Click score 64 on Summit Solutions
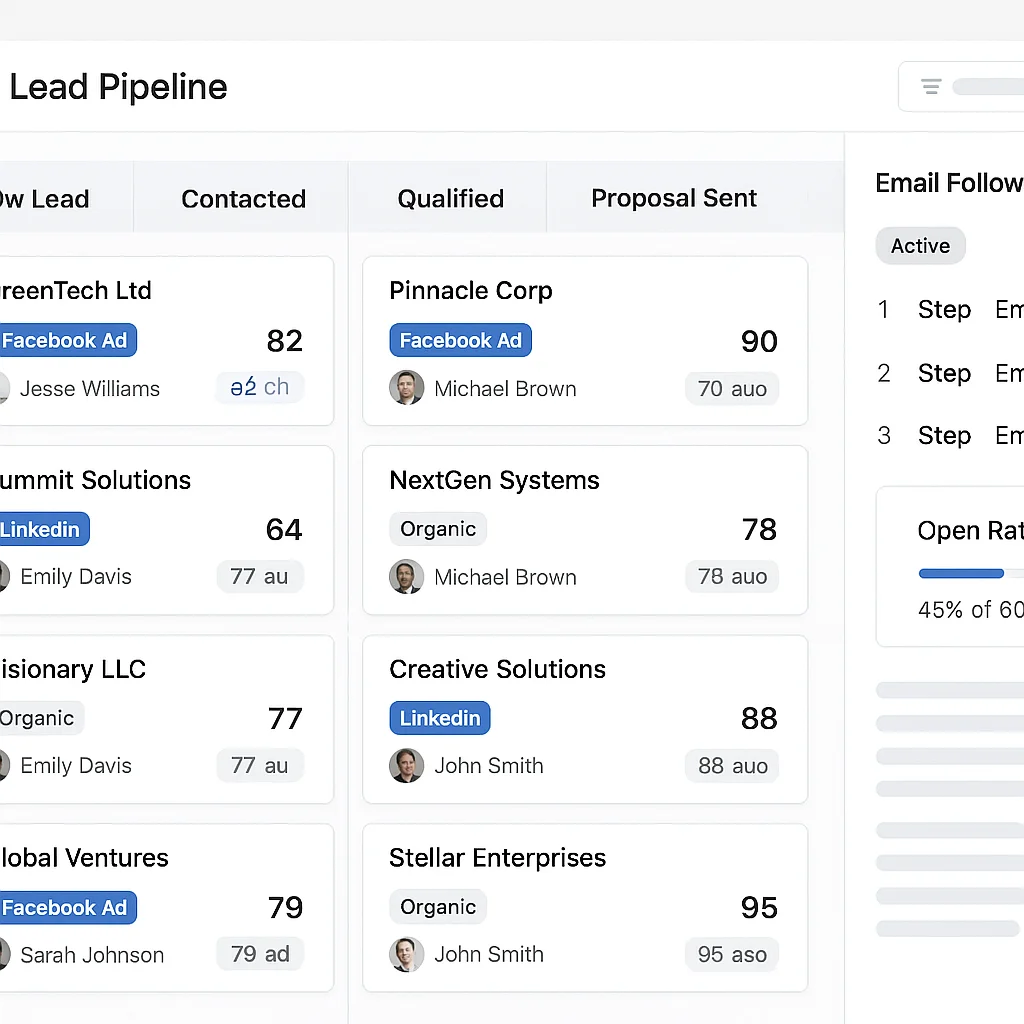 [283, 529]
